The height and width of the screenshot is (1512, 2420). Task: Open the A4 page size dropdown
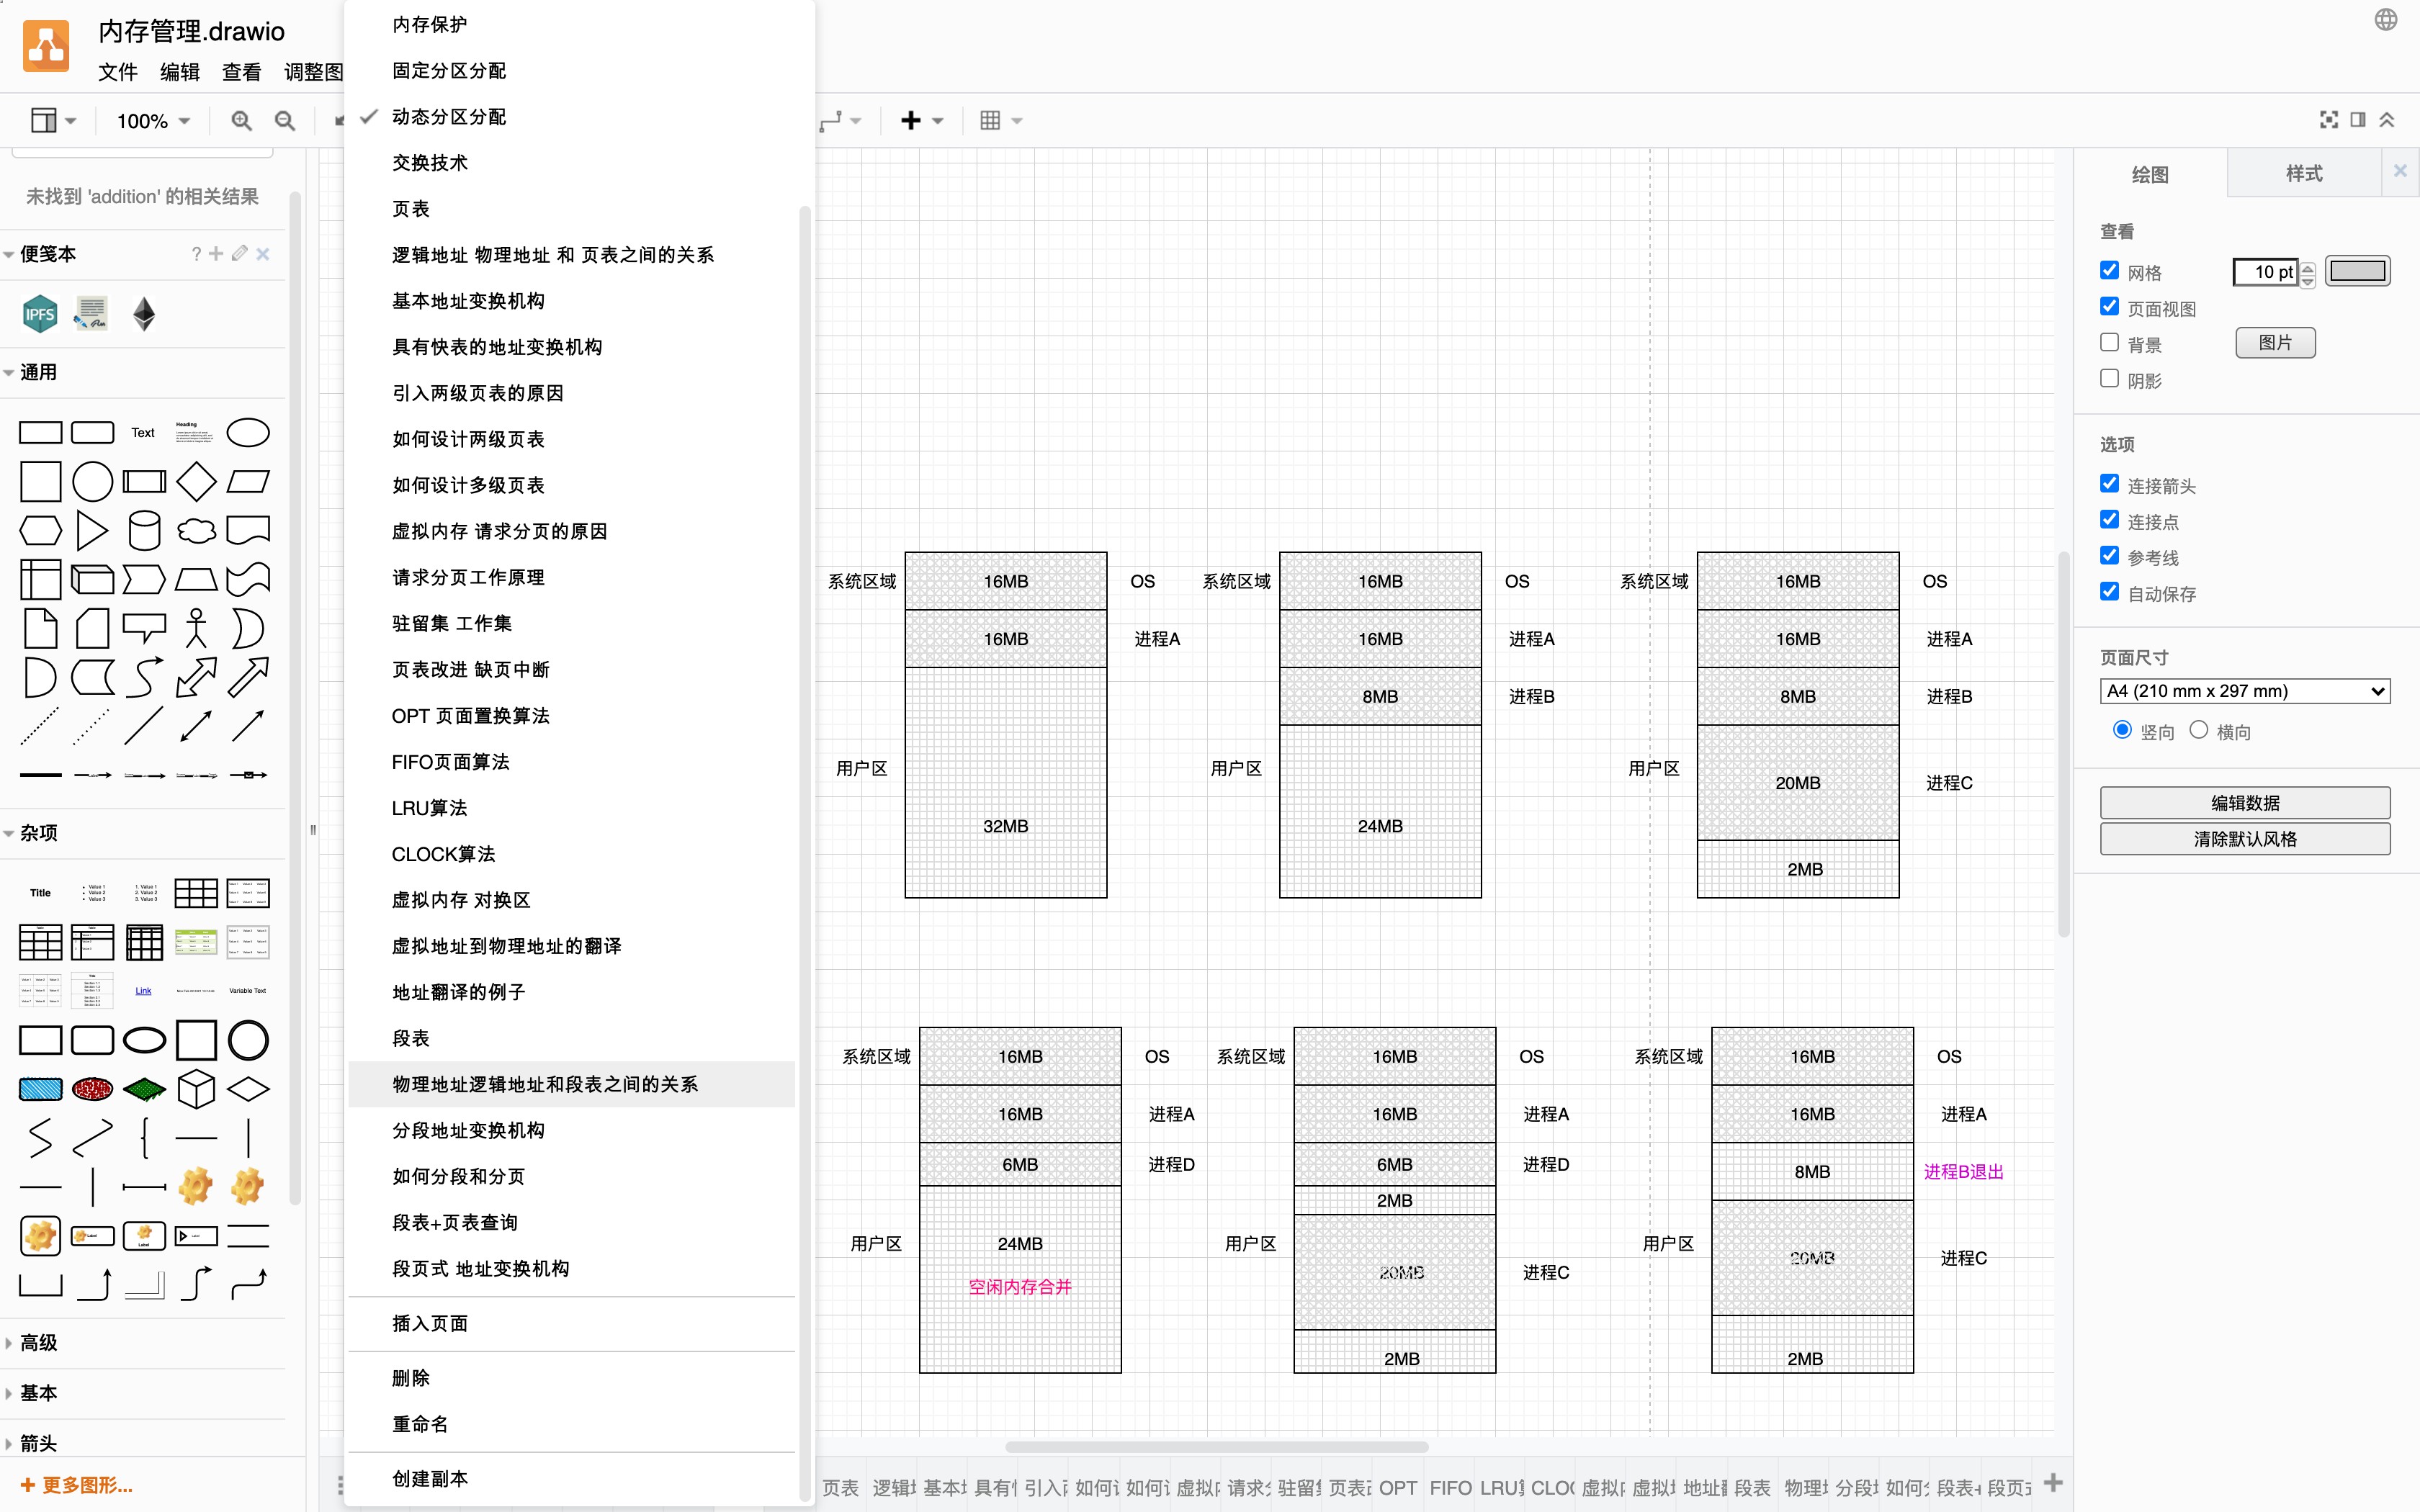tap(2244, 691)
